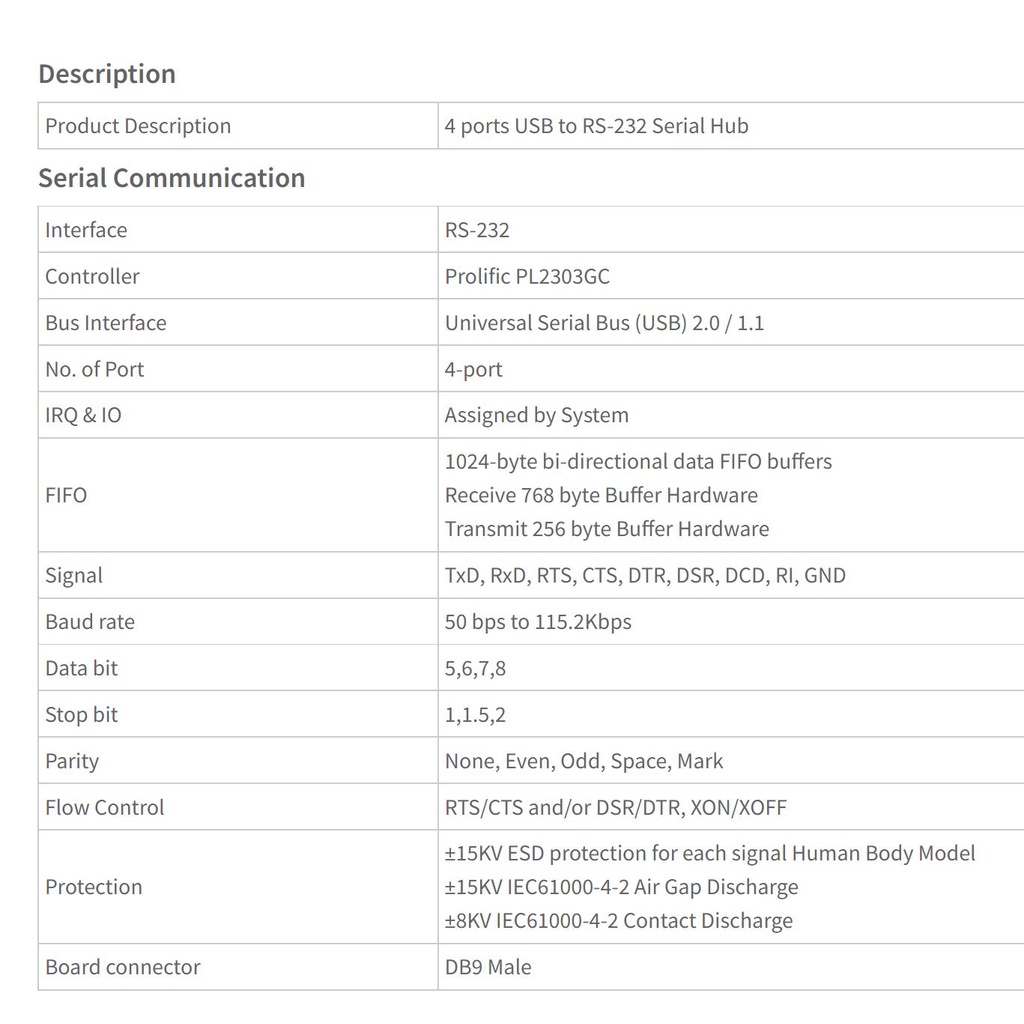
Task: Click the Bus Interface row label
Action: pos(105,323)
